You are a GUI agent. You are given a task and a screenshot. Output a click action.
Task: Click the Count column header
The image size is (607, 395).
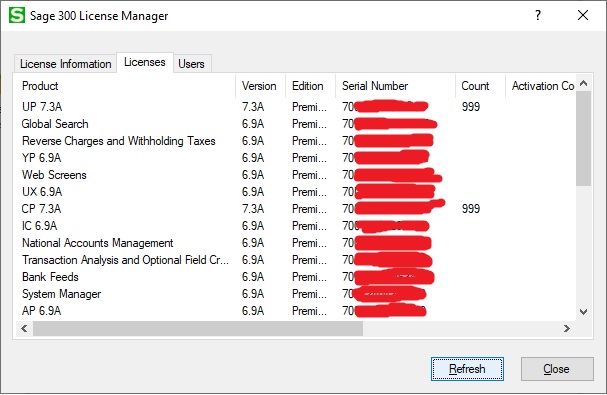click(480, 86)
